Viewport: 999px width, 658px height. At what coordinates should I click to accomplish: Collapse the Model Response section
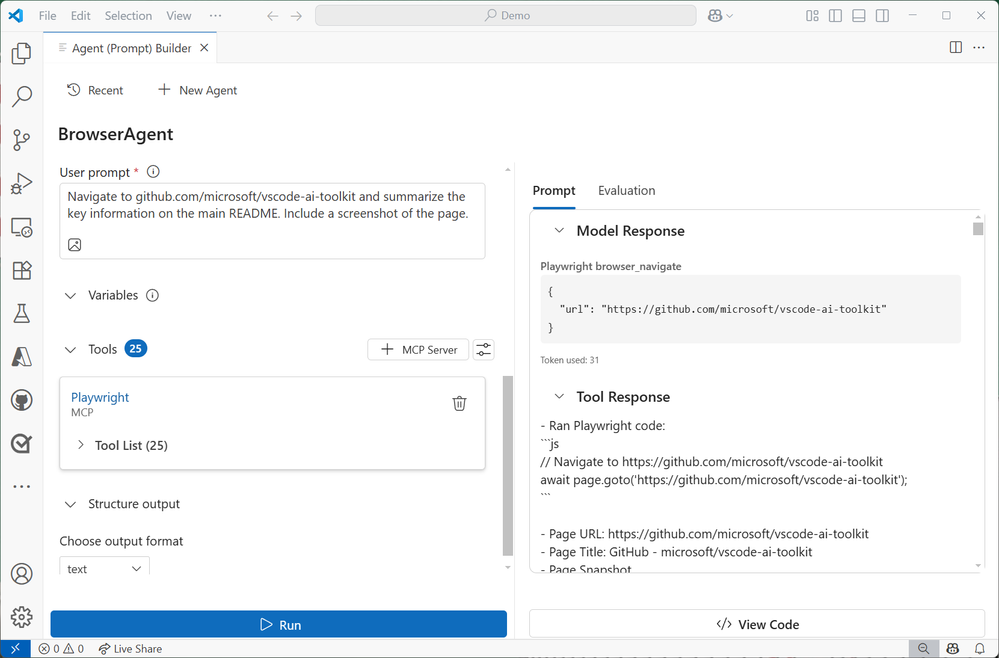pos(559,231)
